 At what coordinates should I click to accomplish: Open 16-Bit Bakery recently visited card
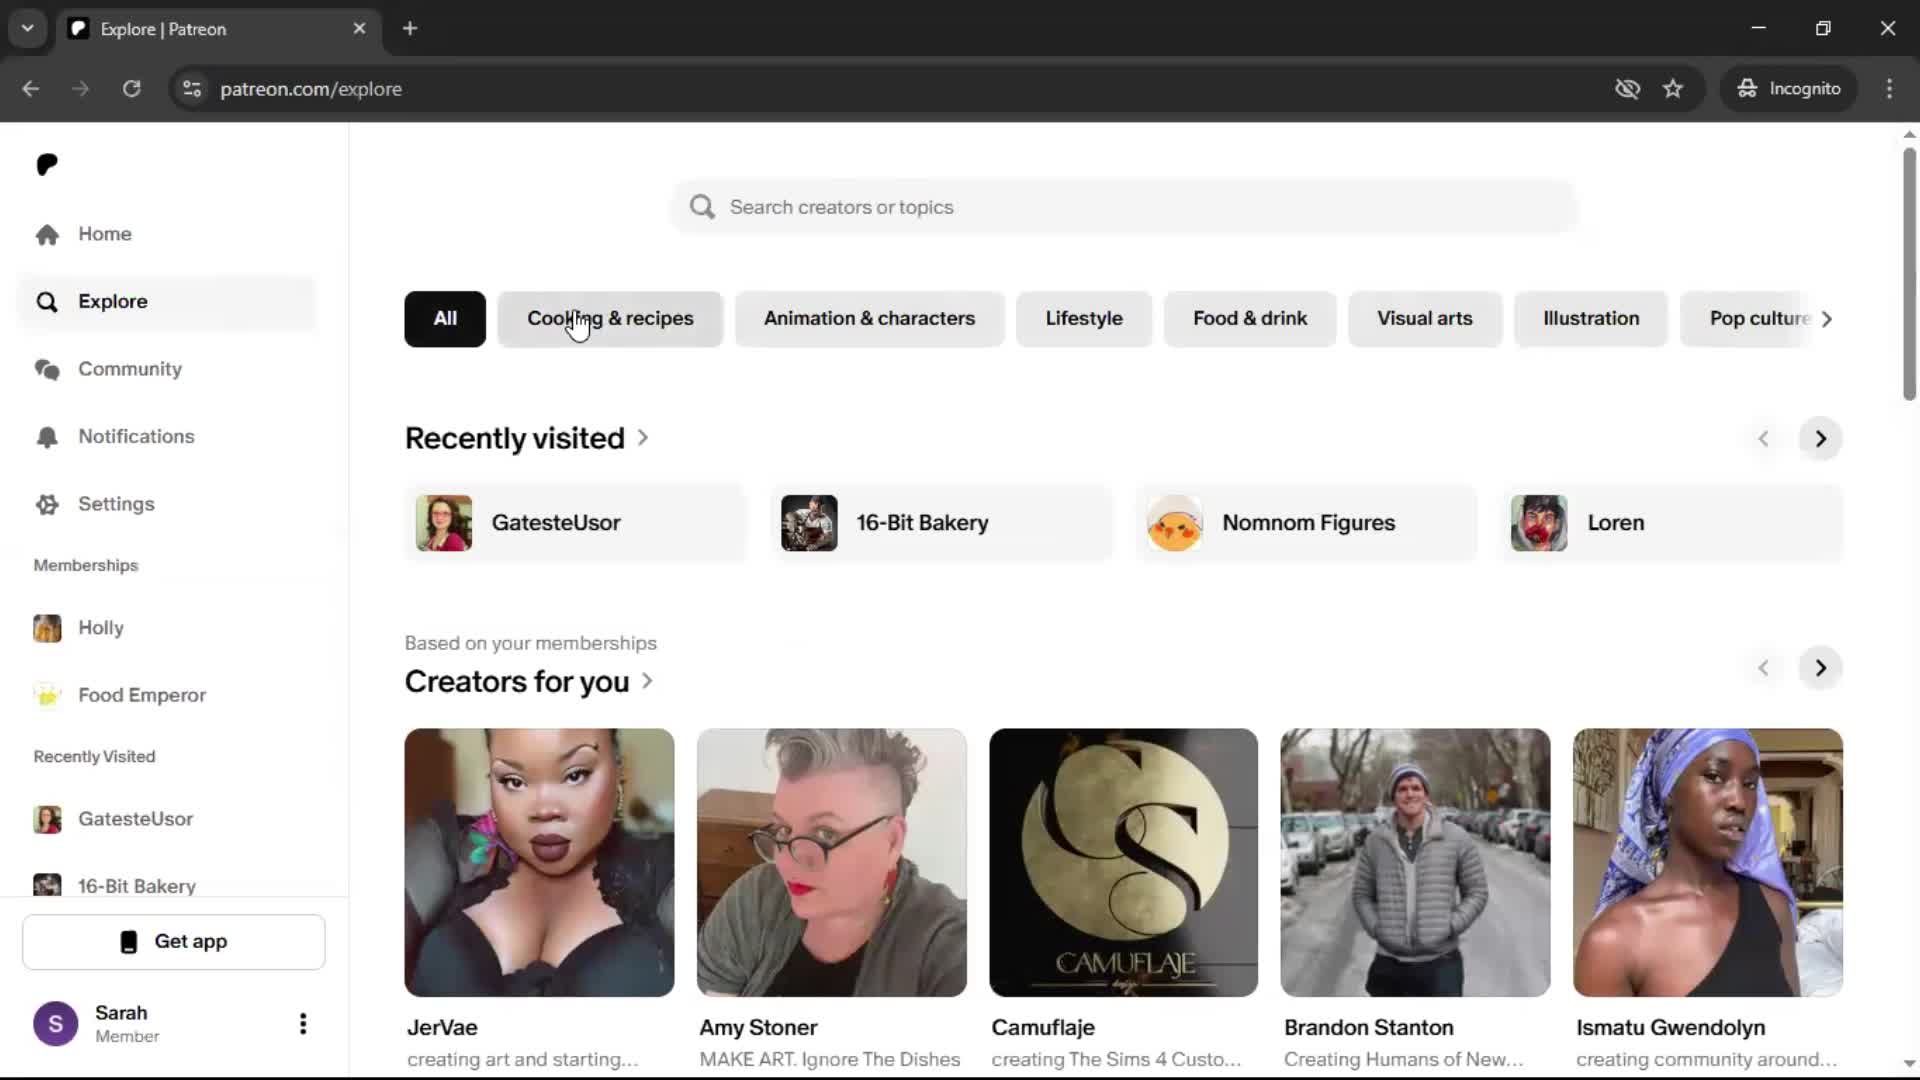(x=941, y=523)
